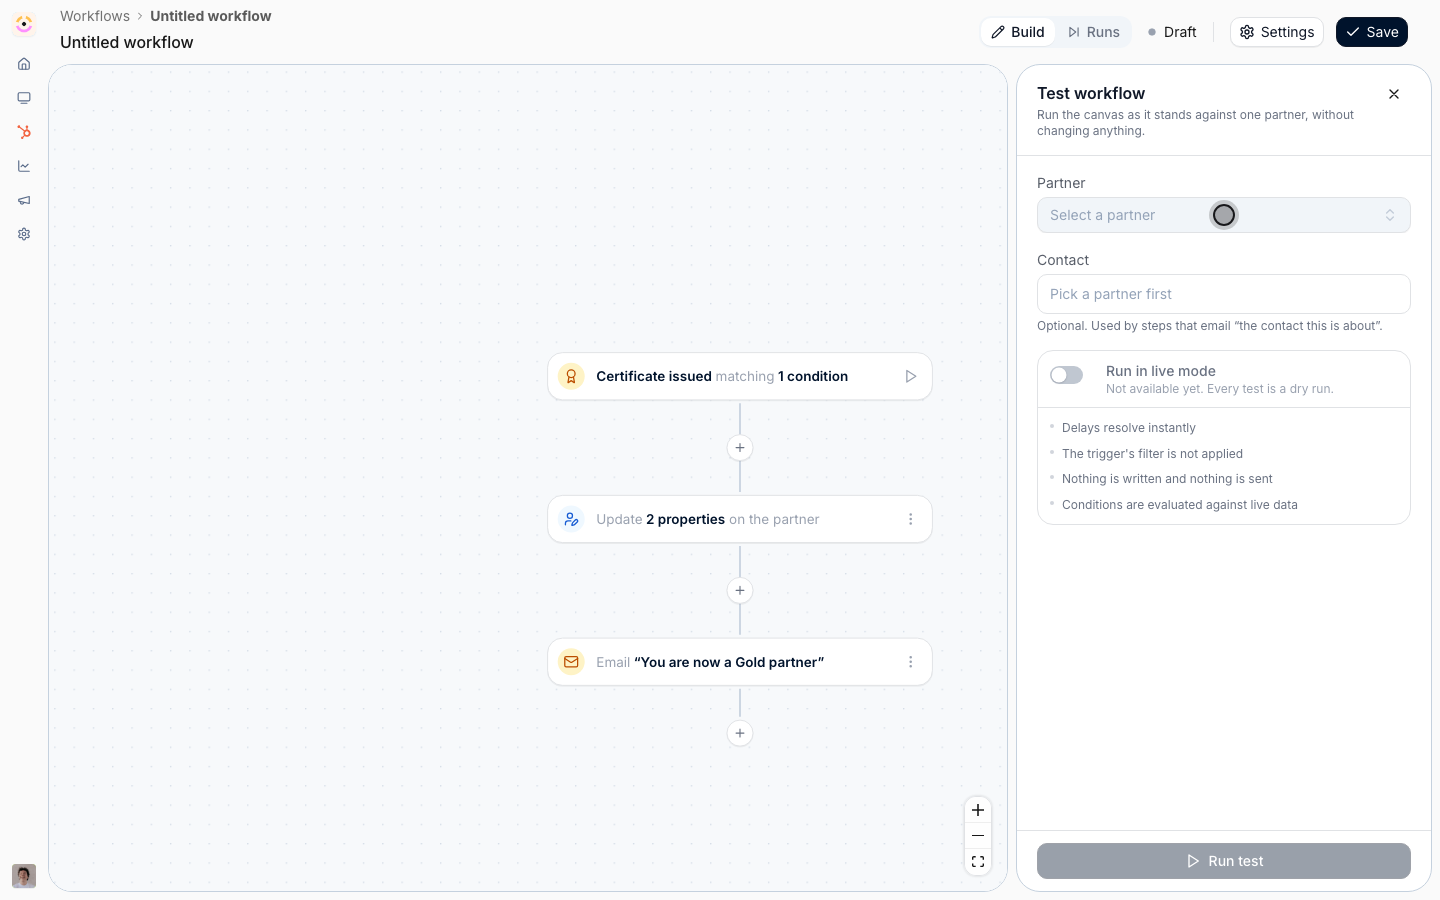Open the megaphone campaigns sidebar icon
Screen dimensions: 1440x900
point(24,200)
